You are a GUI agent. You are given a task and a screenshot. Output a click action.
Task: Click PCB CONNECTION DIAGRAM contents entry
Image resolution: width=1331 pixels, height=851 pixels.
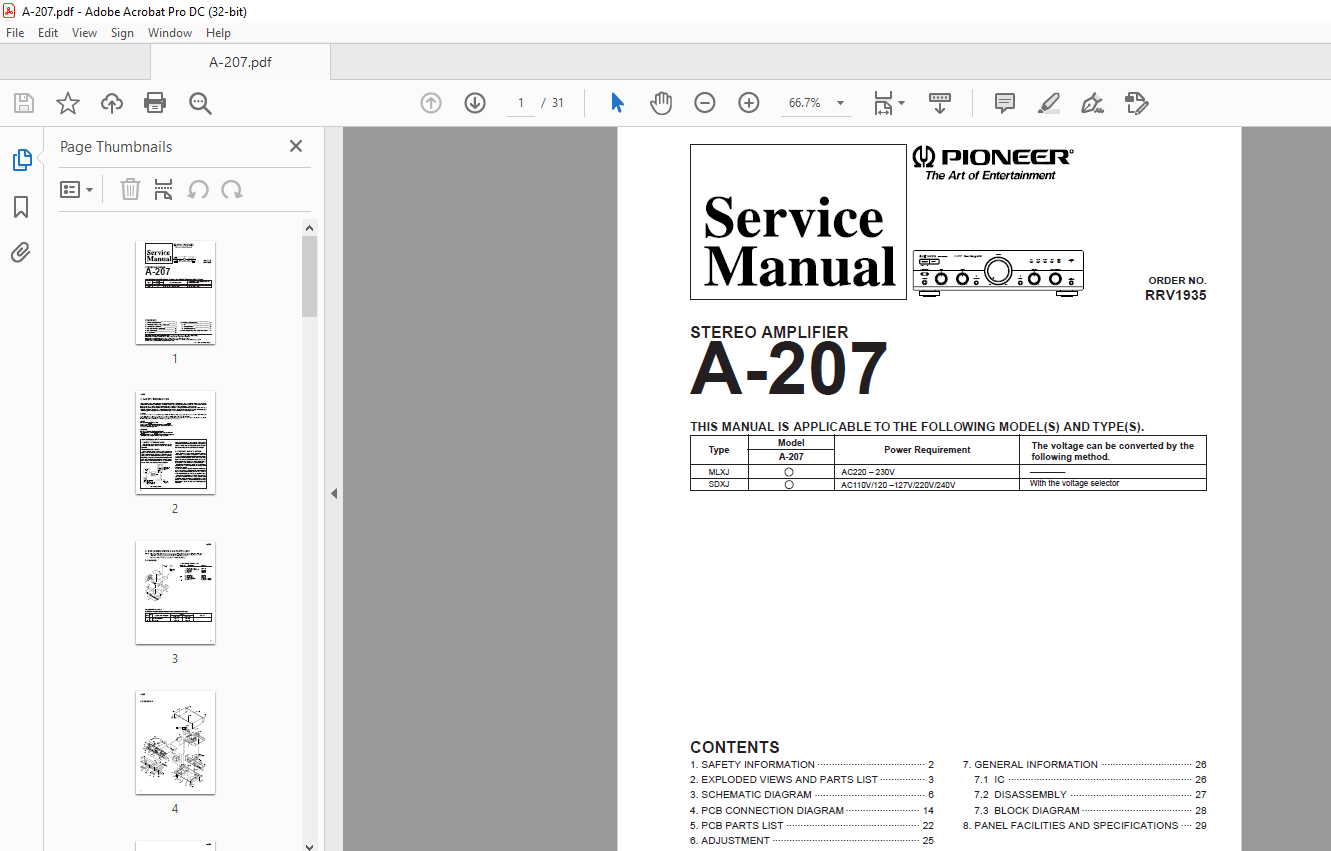(812, 810)
